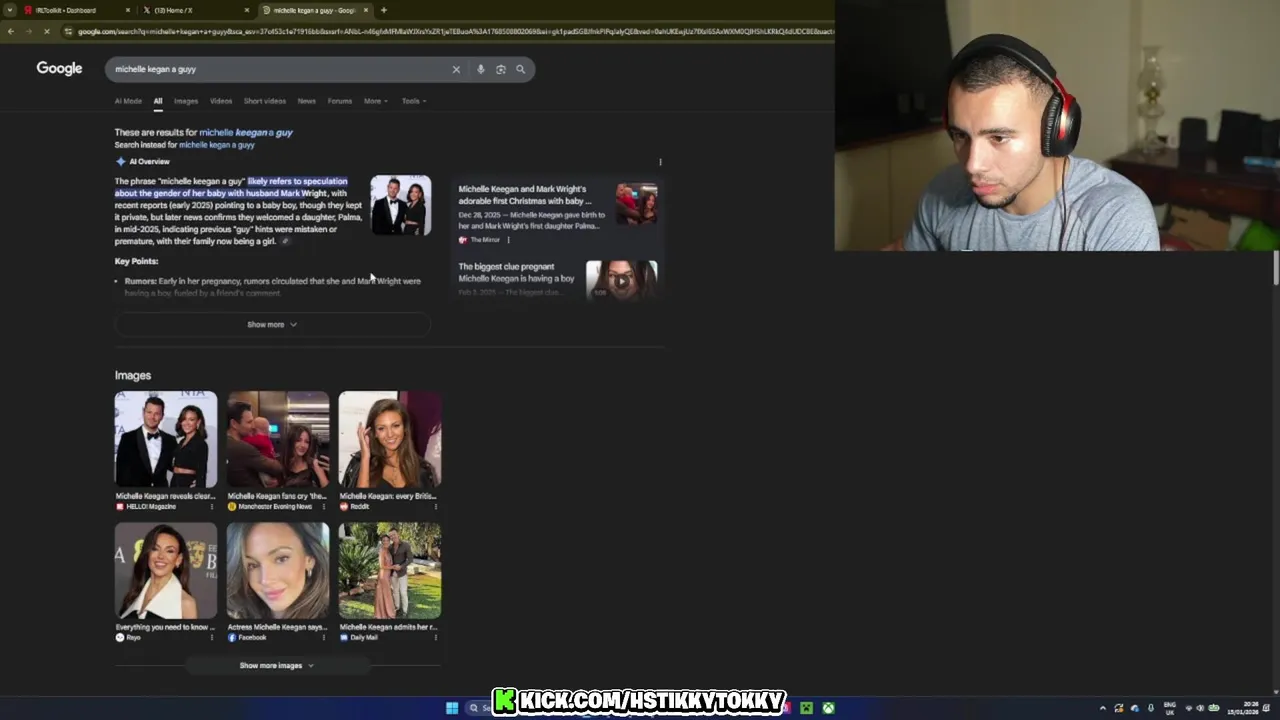This screenshot has width=1280, height=720.
Task: Open Windows Start menu
Action: tap(452, 708)
